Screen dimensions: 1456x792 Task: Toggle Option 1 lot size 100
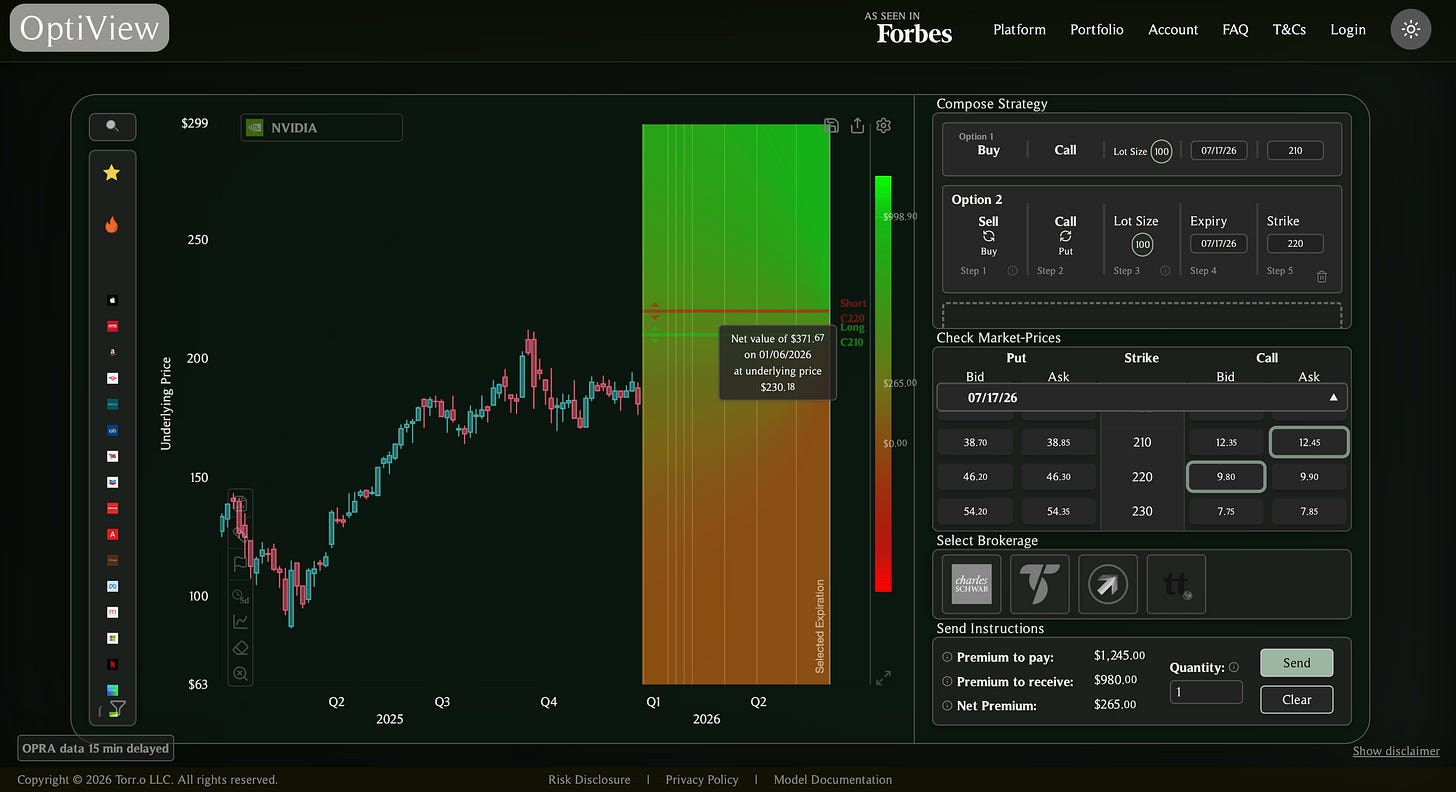click(x=1161, y=152)
